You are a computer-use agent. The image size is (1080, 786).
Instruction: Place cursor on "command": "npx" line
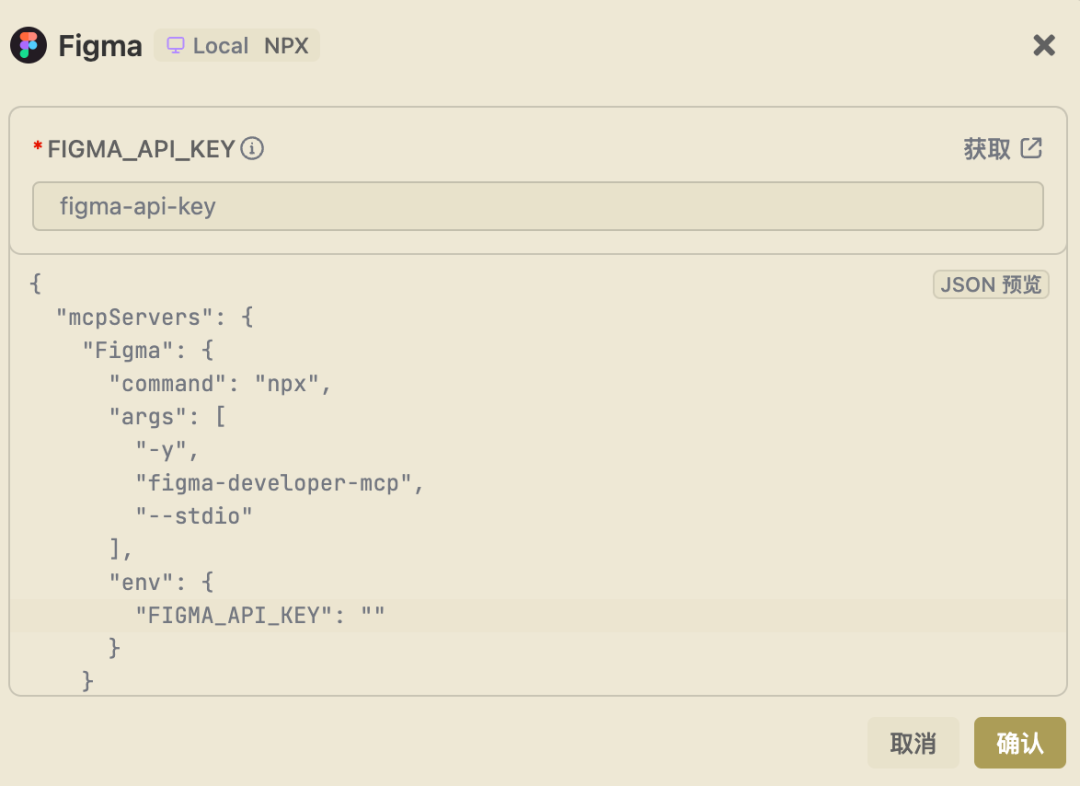(x=220, y=384)
